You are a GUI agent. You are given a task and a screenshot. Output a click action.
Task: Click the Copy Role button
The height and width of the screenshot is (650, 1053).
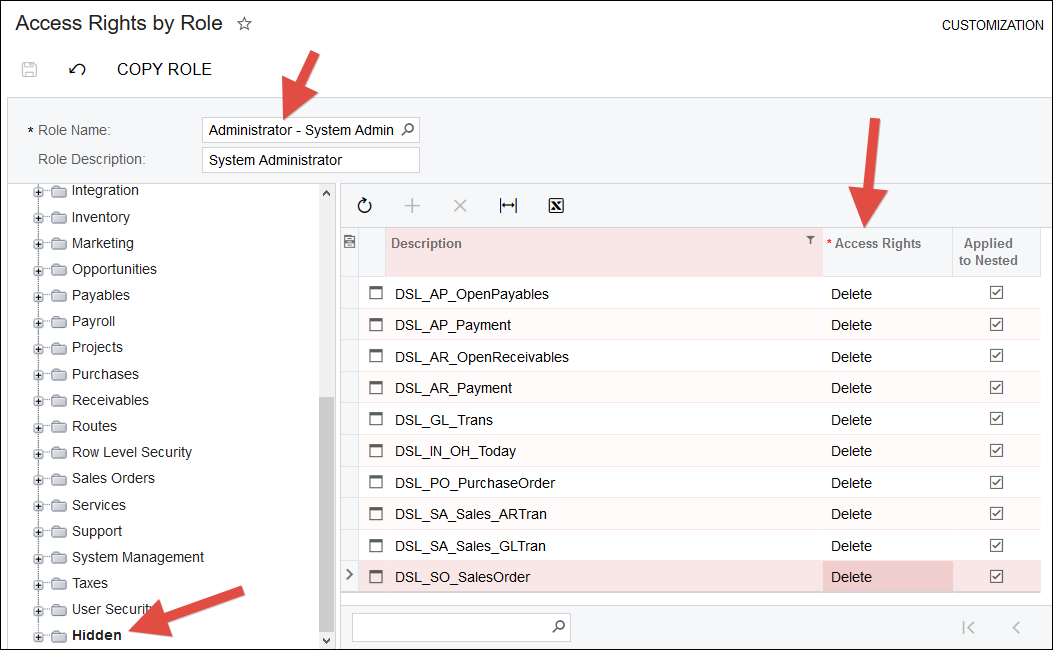pyautogui.click(x=164, y=69)
